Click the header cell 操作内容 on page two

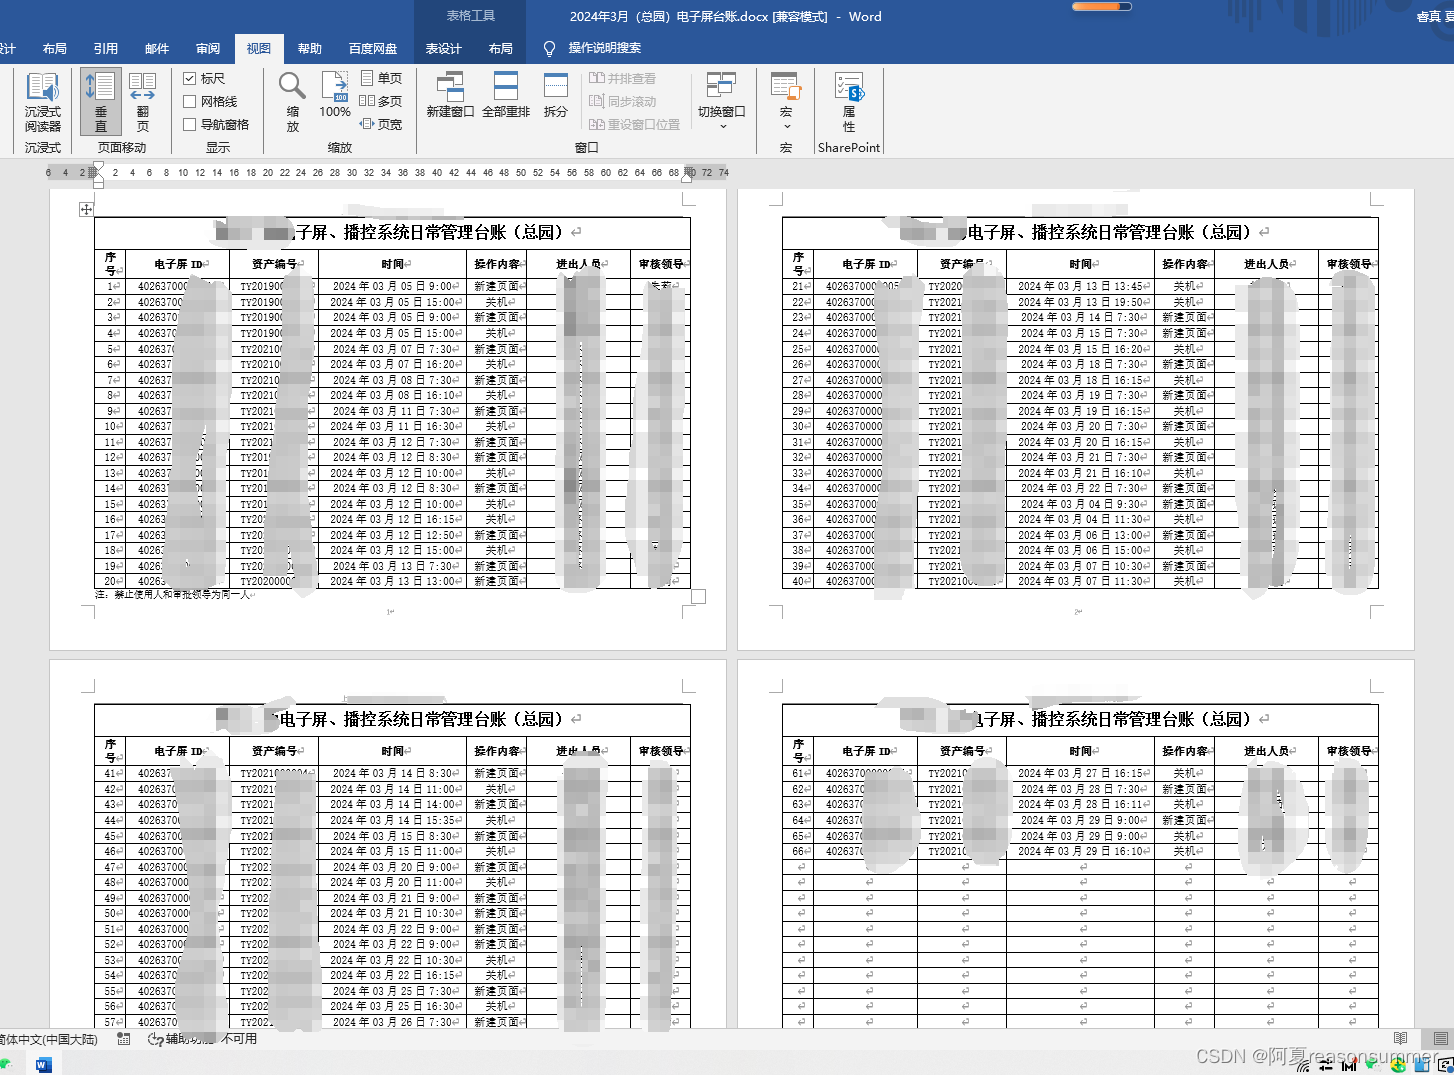(1185, 264)
